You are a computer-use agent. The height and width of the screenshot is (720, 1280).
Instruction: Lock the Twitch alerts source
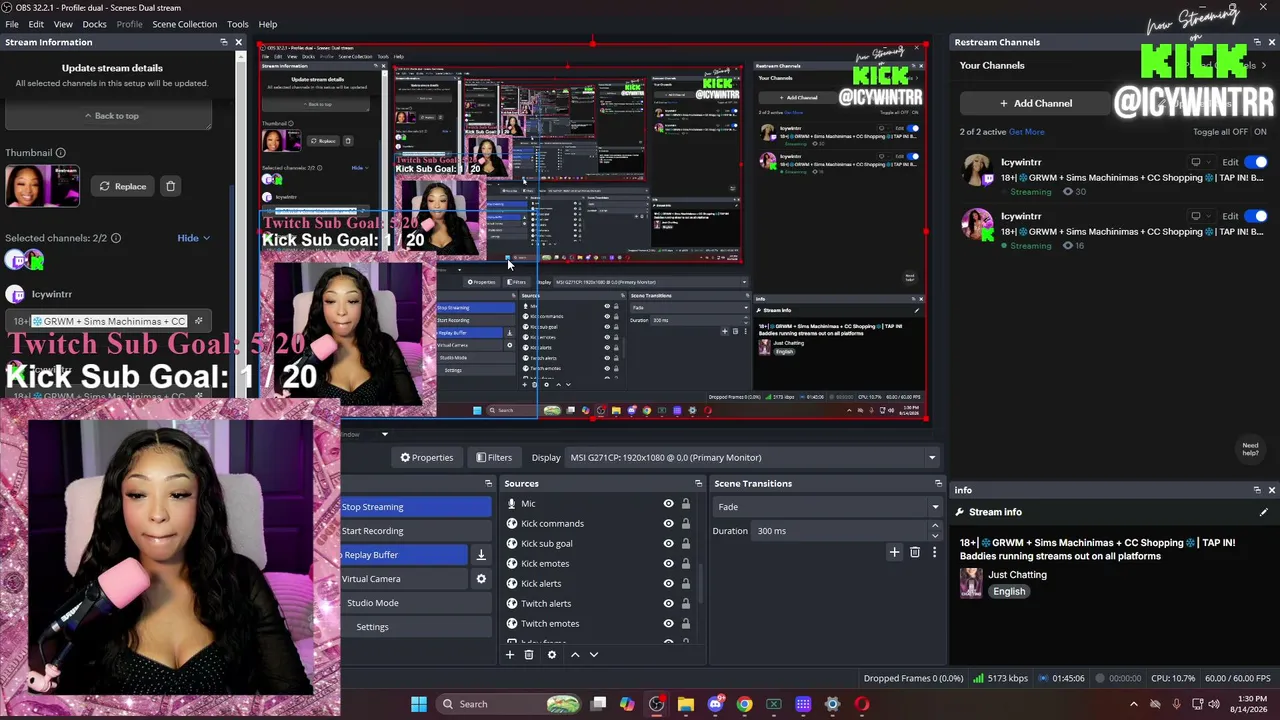[685, 604]
